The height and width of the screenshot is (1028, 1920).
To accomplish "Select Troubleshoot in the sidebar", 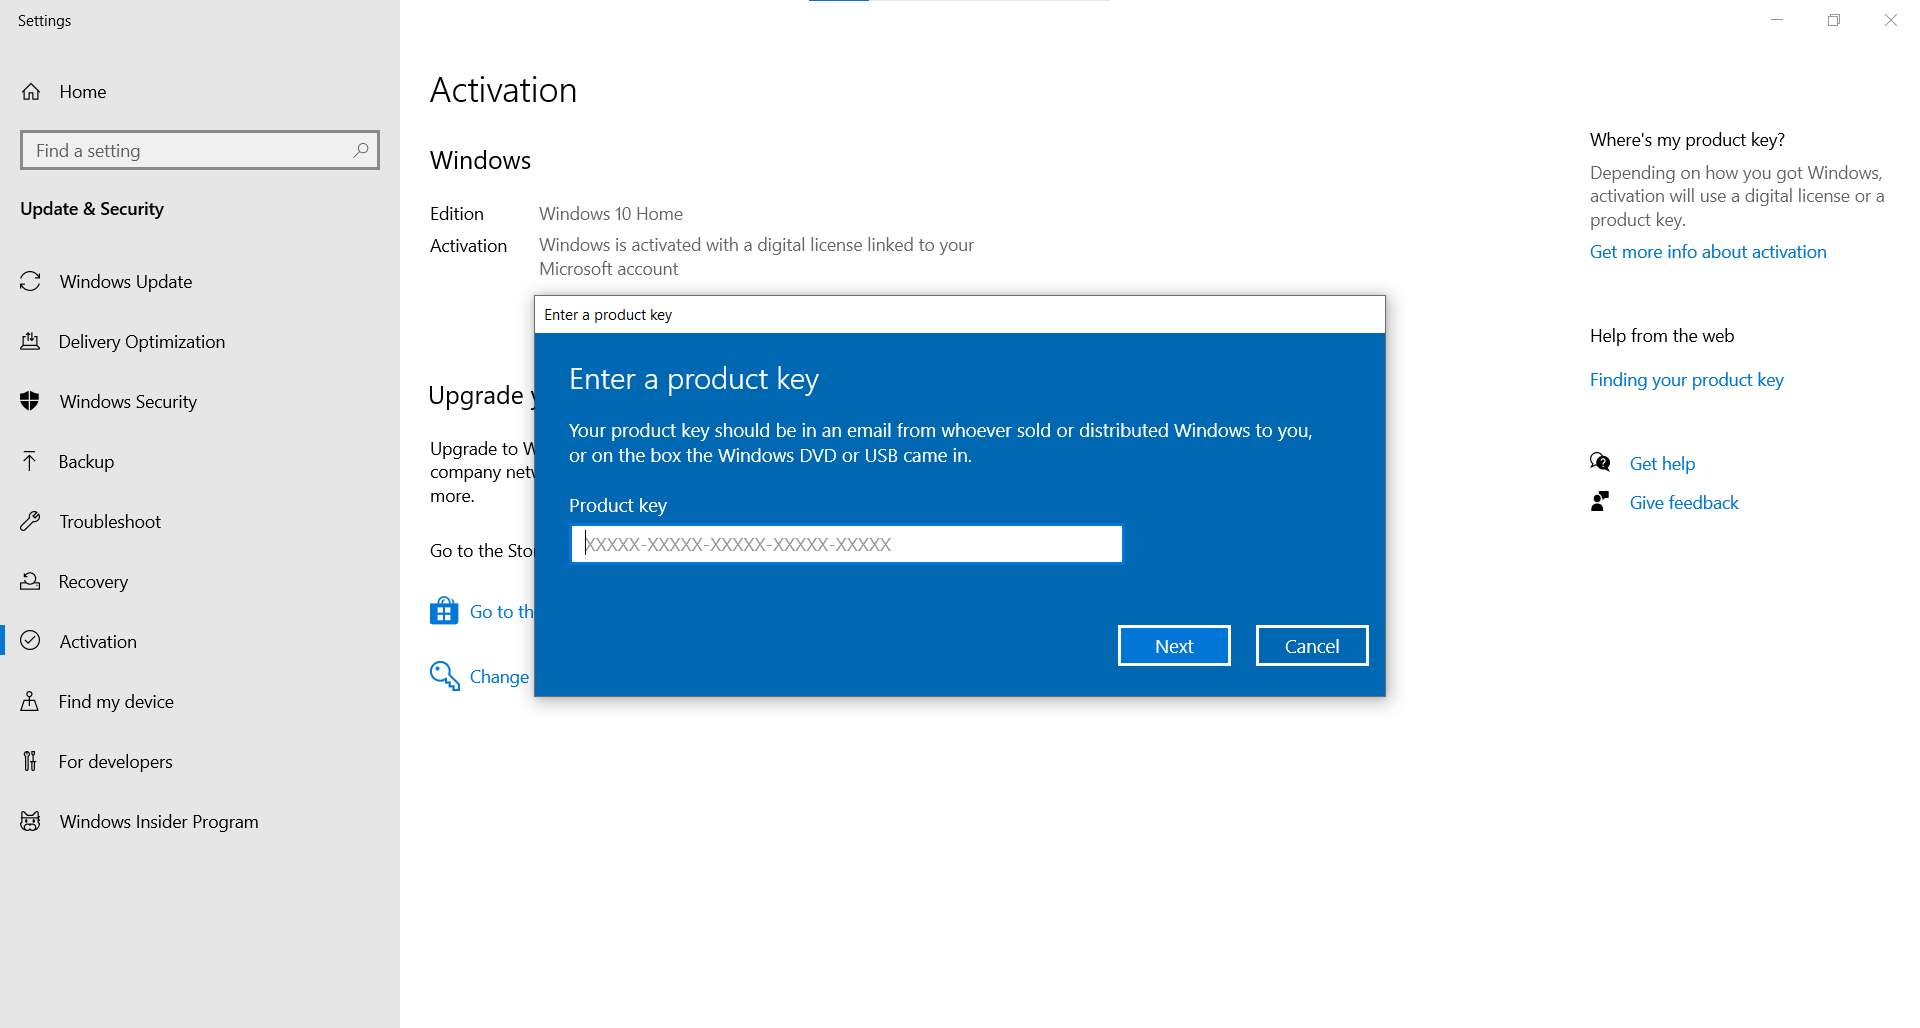I will pyautogui.click(x=200, y=522).
